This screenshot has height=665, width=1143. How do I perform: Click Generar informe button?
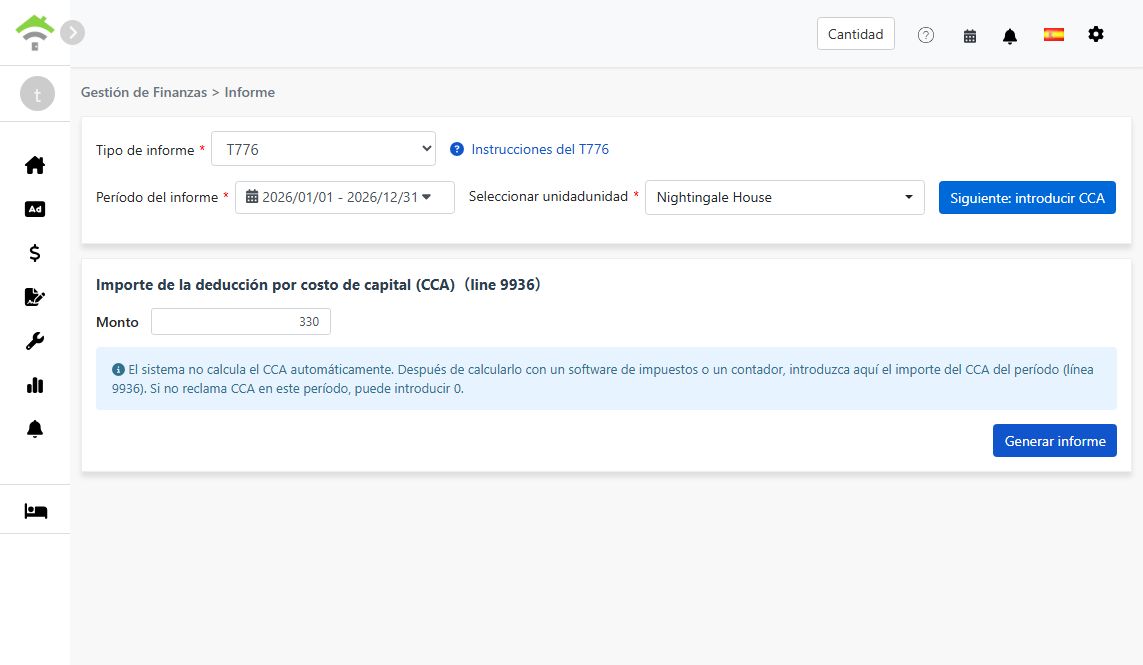1055,441
